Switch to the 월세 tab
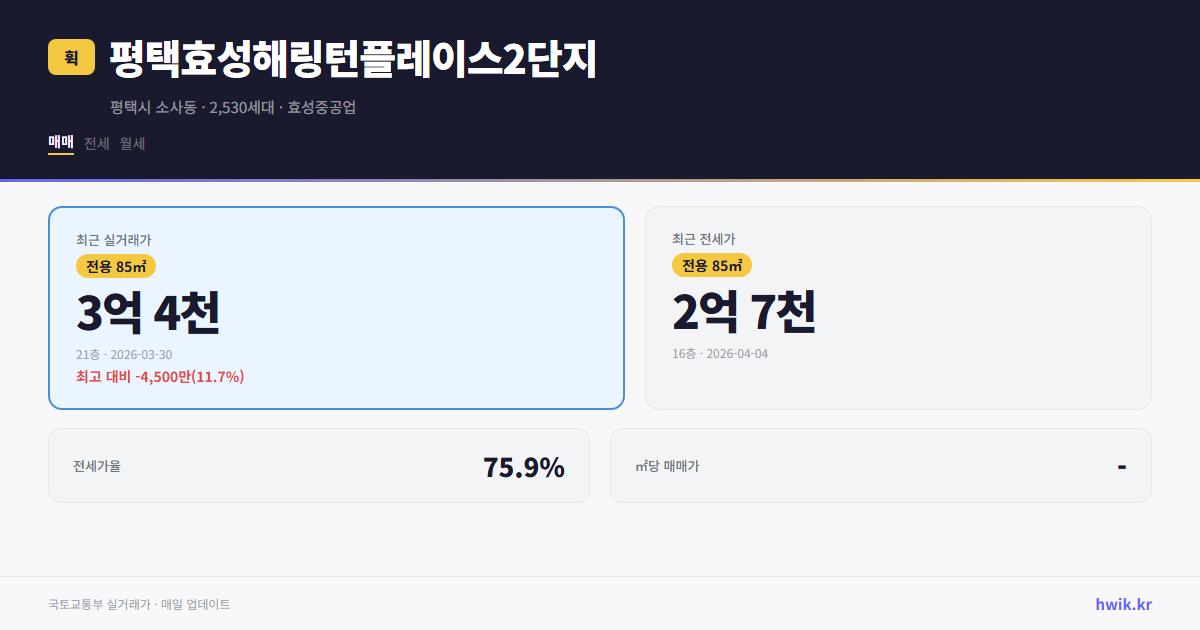 point(131,143)
